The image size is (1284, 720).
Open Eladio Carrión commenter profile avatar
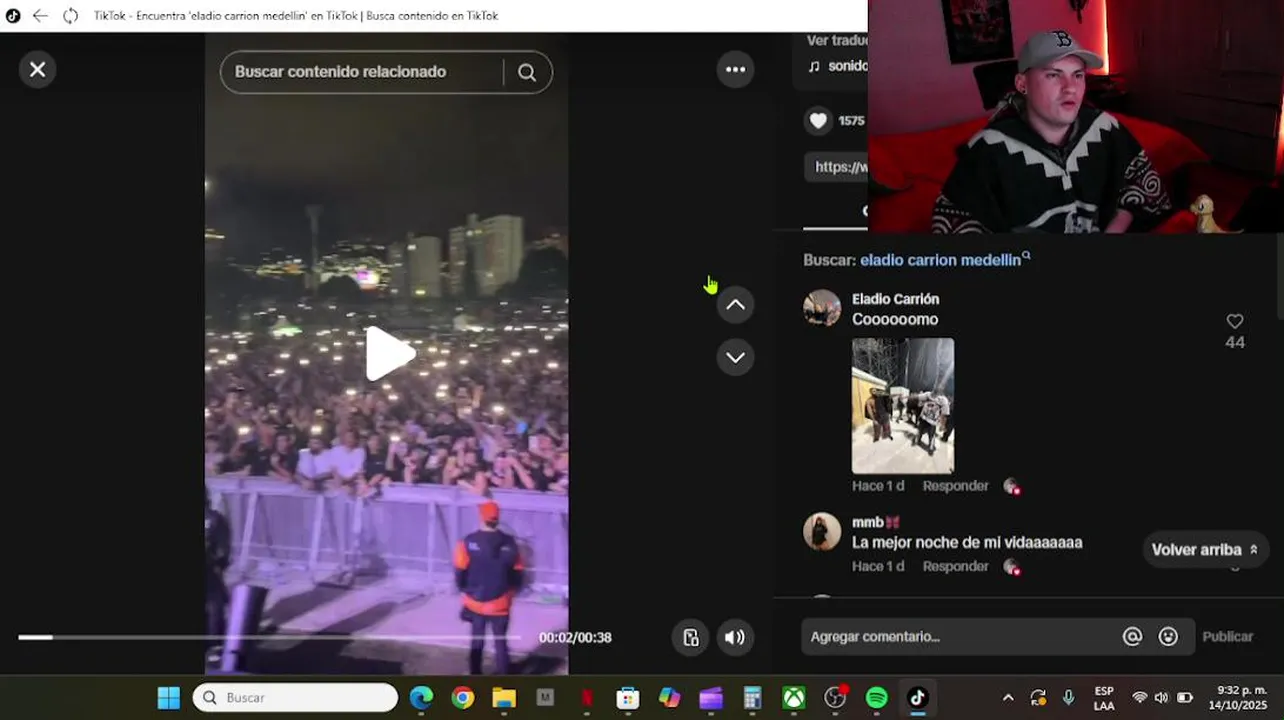coord(822,308)
